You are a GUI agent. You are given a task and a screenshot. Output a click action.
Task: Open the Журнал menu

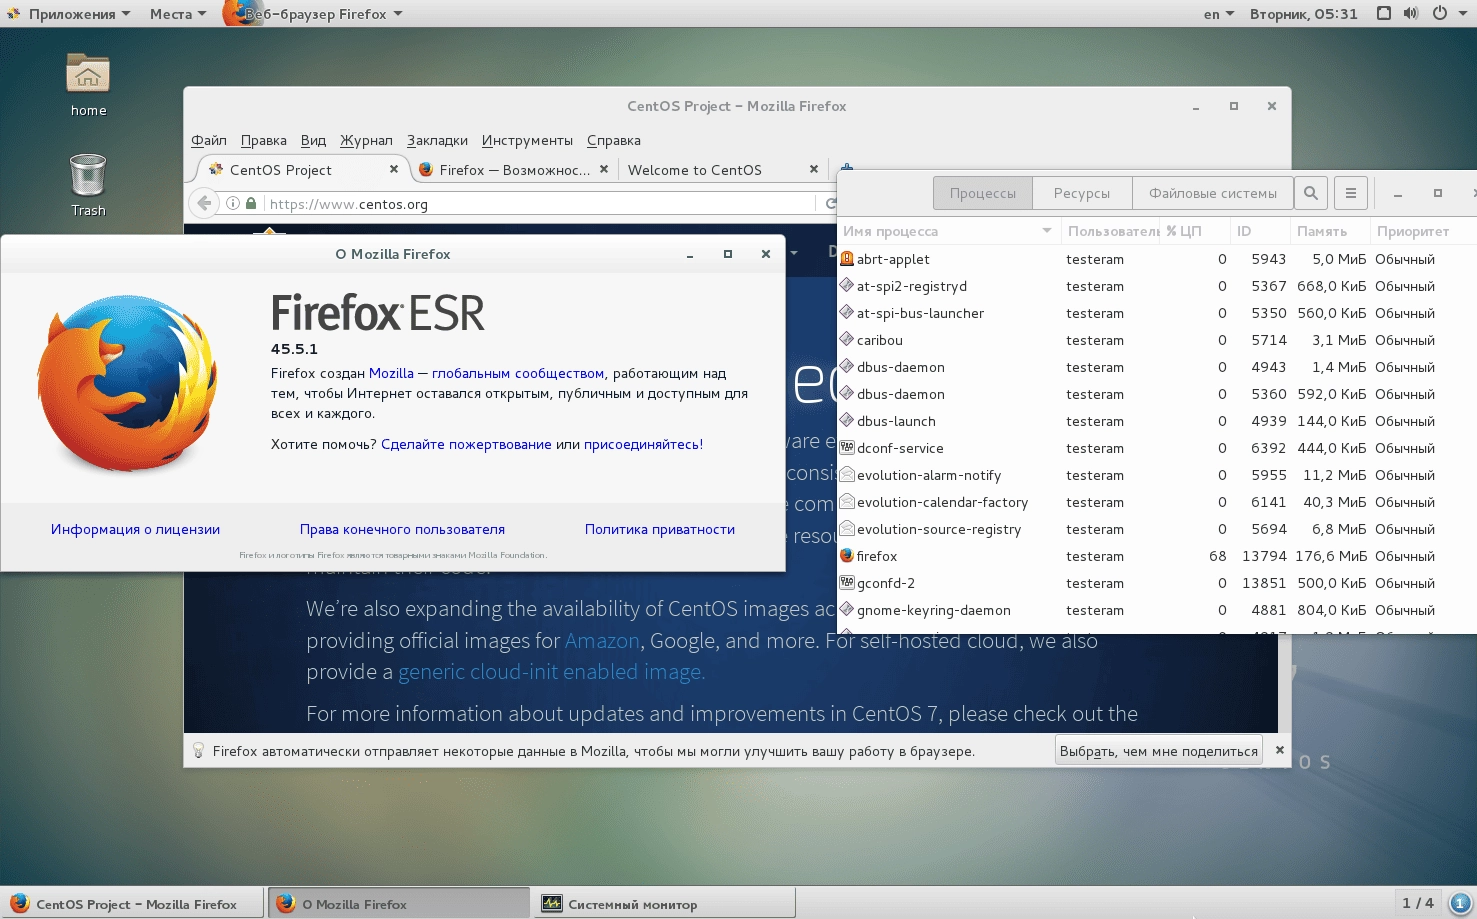click(366, 140)
